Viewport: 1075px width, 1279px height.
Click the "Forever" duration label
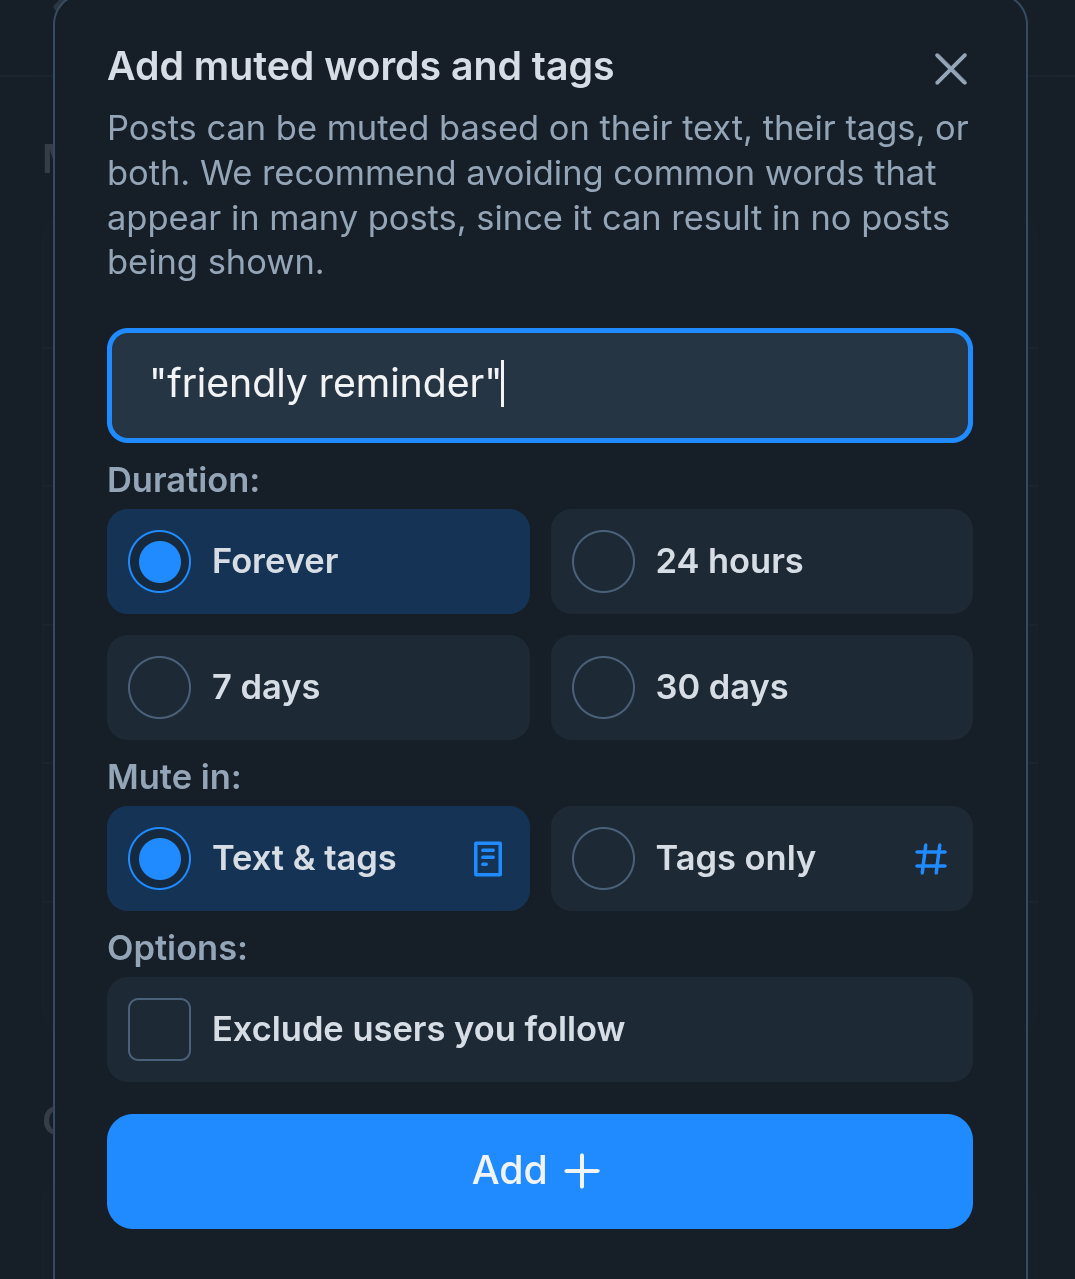tap(275, 561)
